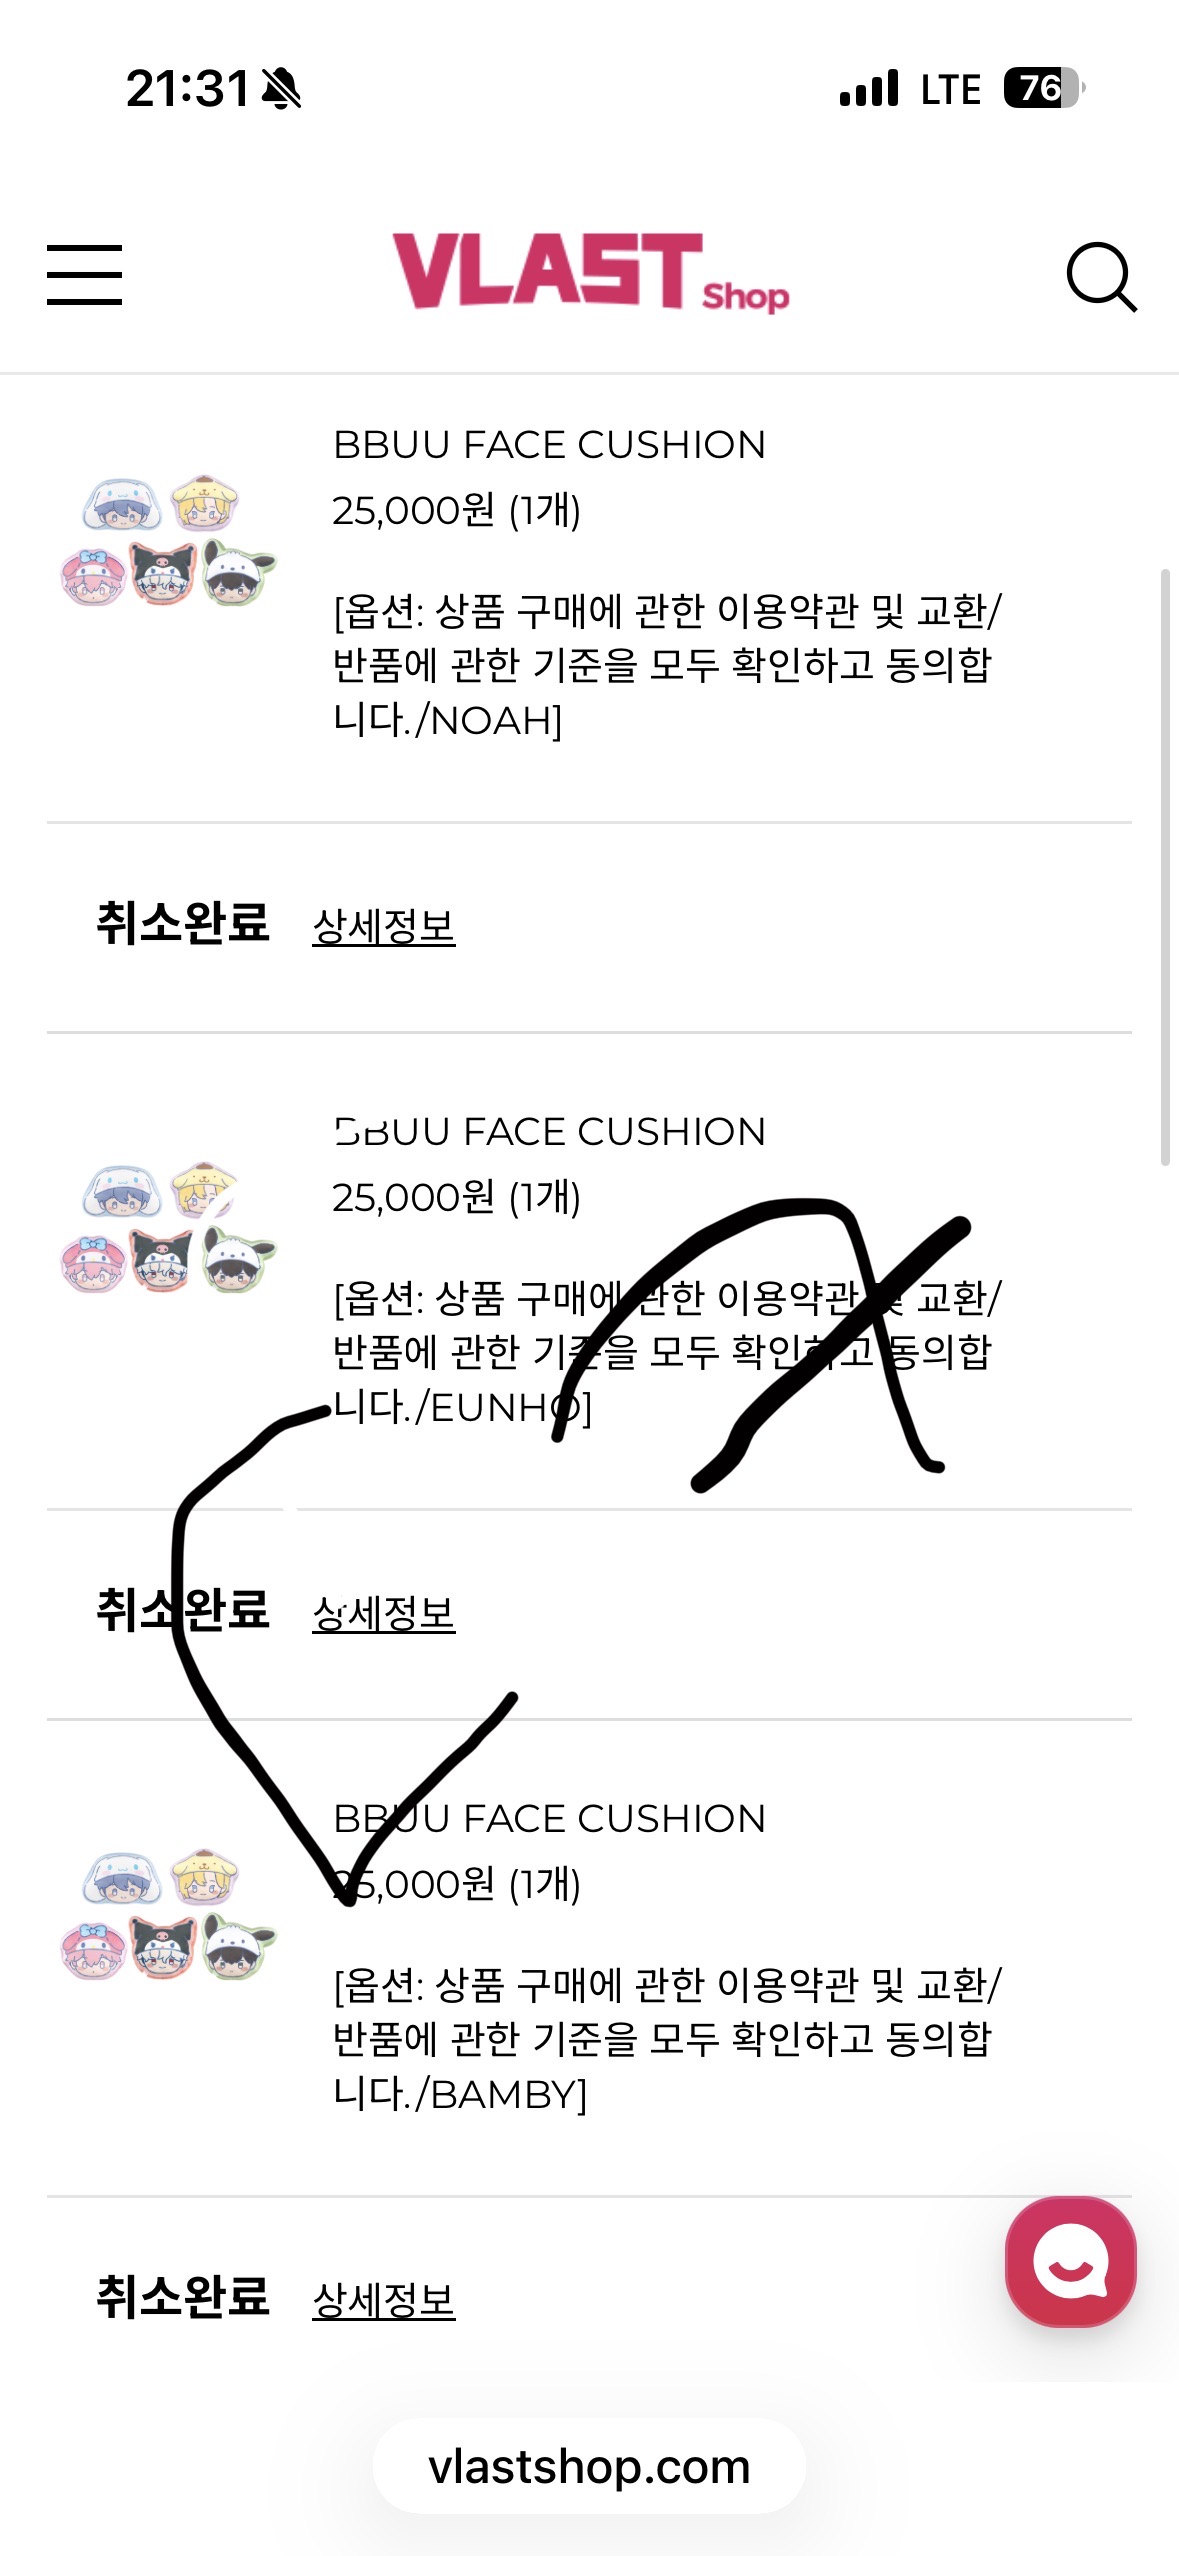Tap the 21:31 clock in status bar
Image resolution: width=1179 pixels, height=2556 pixels.
187,89
